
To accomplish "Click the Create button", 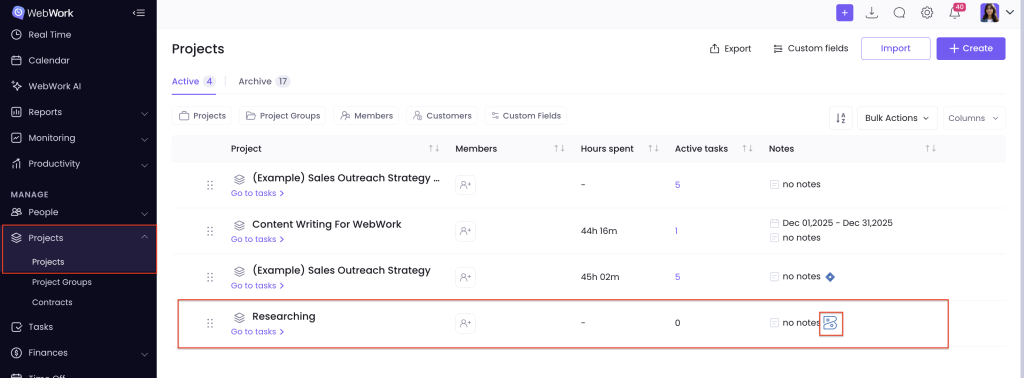I will (970, 48).
